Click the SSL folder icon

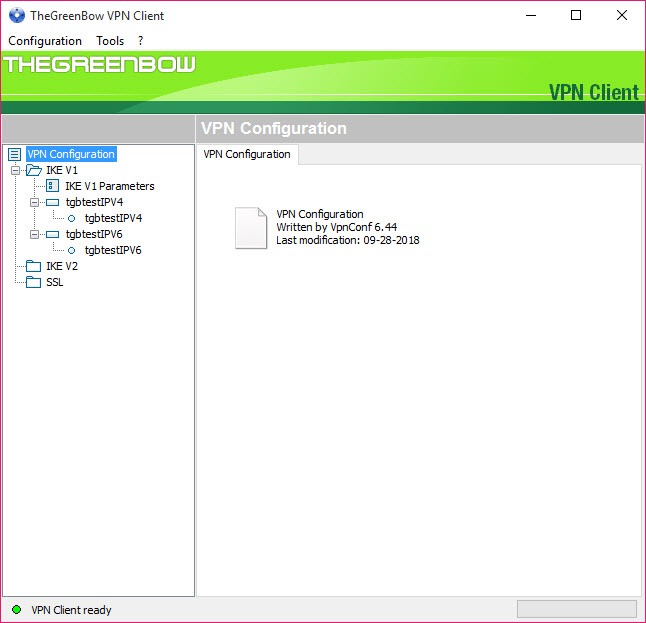coord(33,282)
